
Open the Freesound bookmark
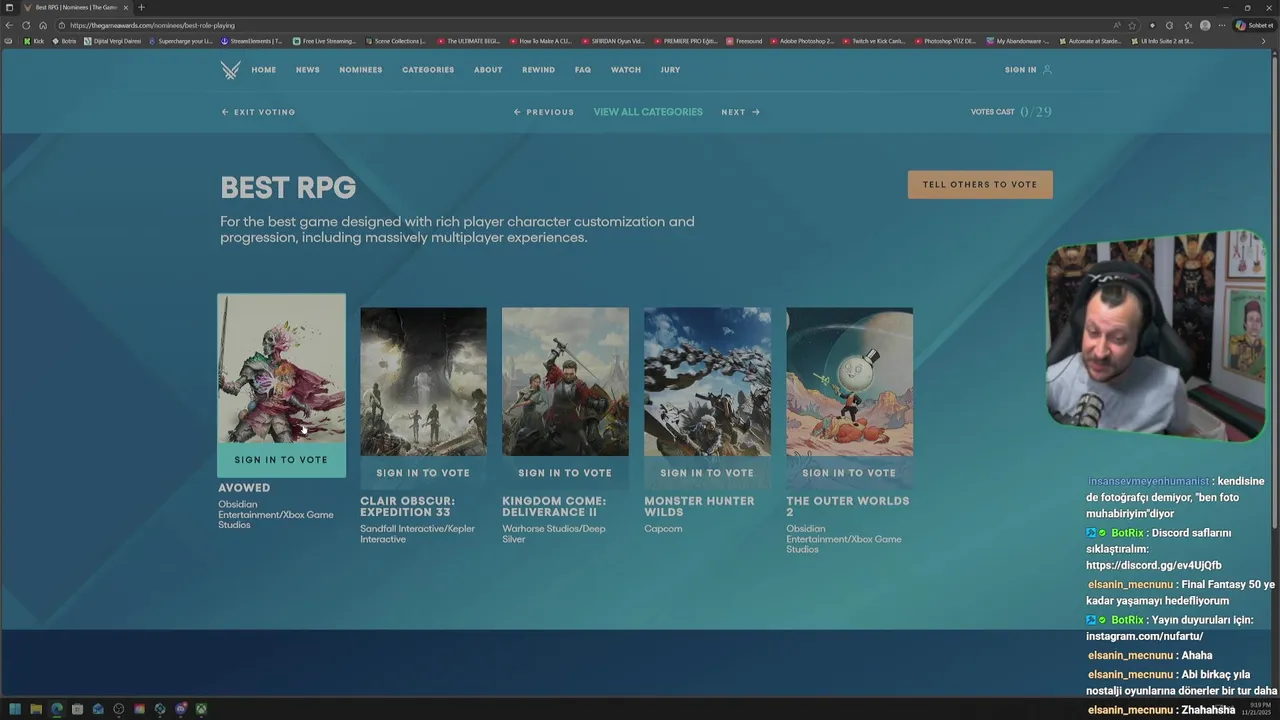click(744, 41)
